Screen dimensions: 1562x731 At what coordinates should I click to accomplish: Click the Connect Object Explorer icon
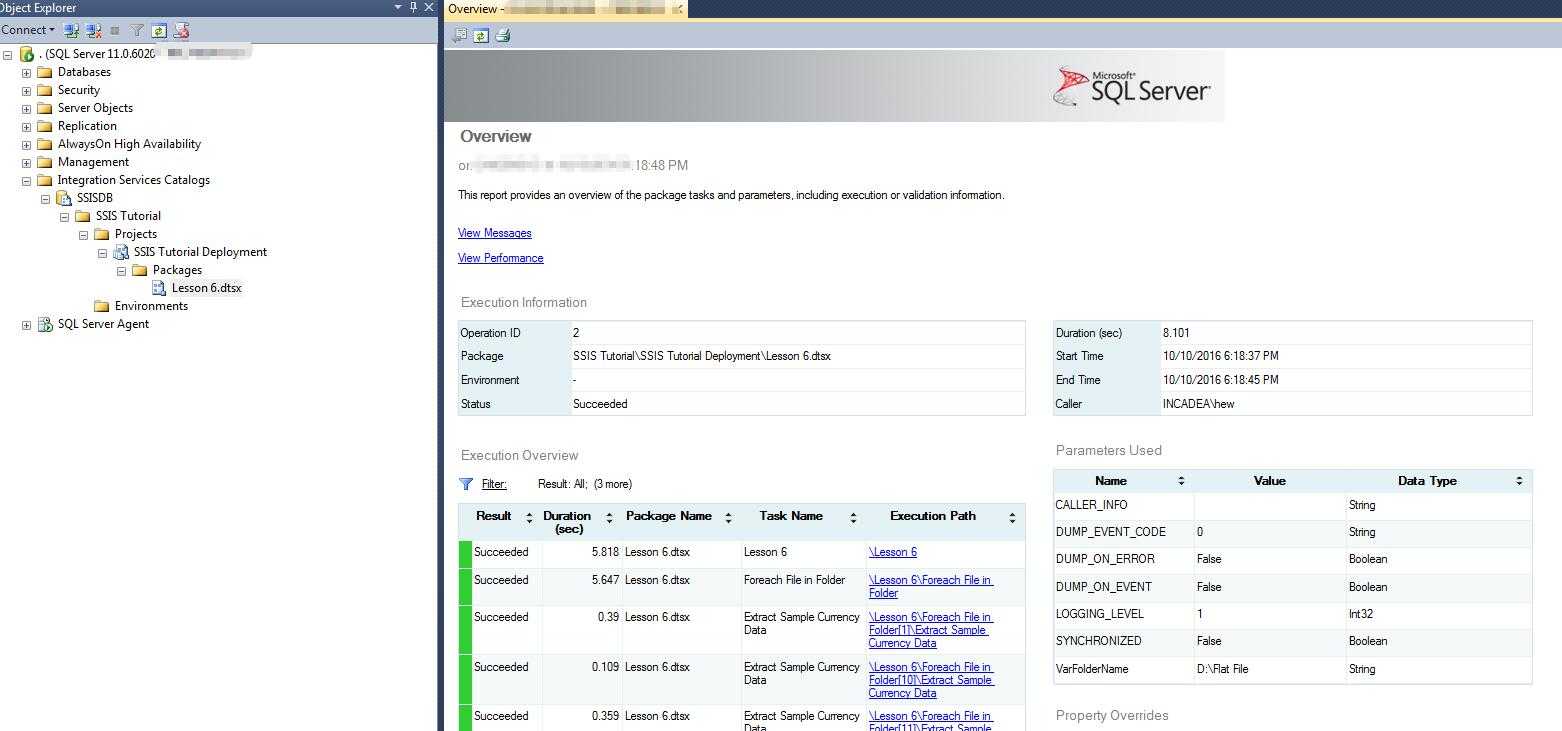click(x=71, y=31)
